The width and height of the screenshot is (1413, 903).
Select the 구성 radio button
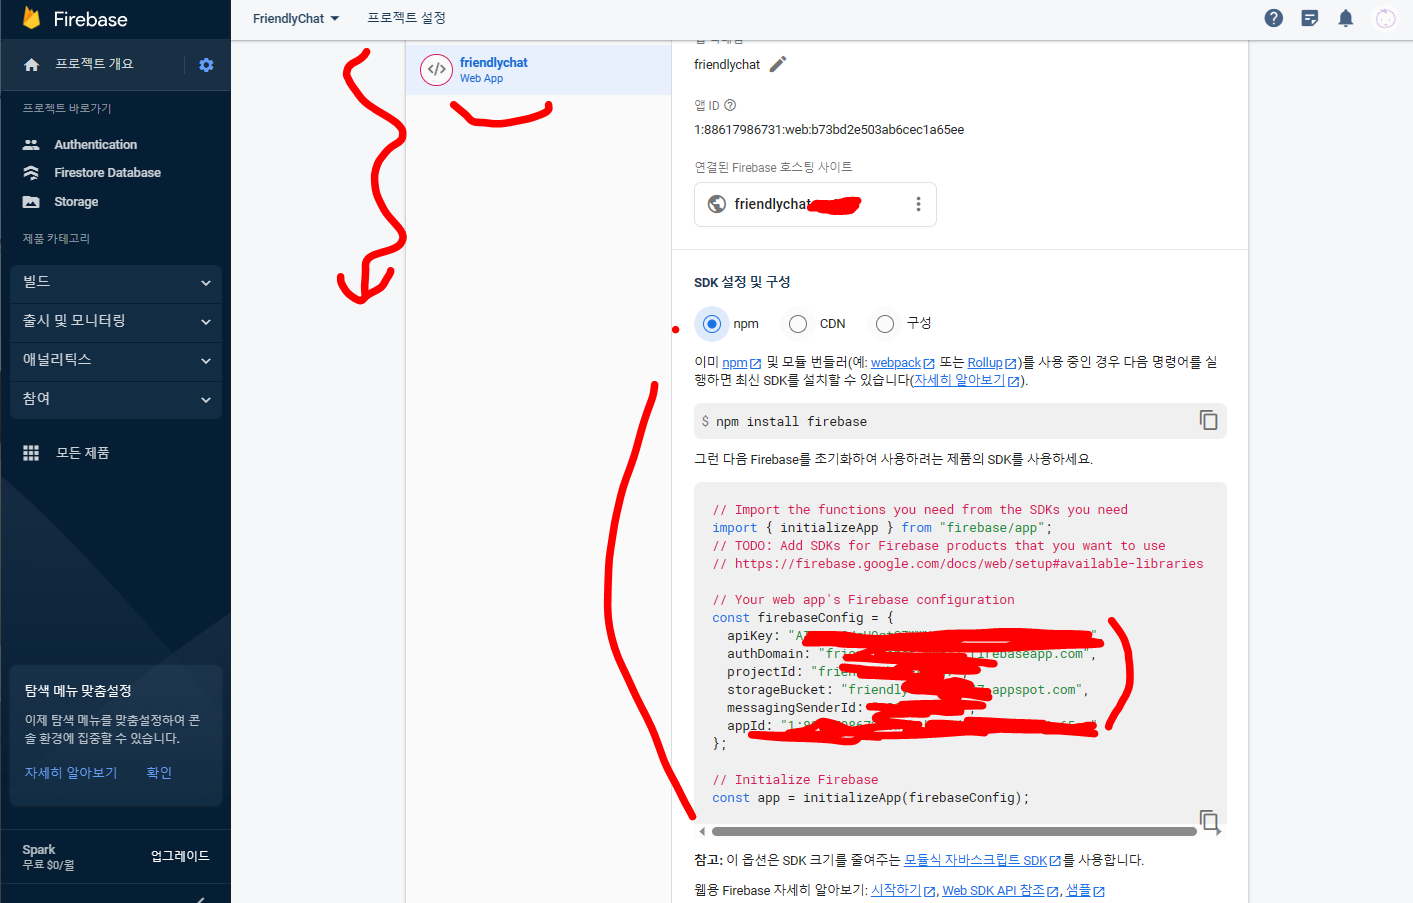tap(885, 324)
